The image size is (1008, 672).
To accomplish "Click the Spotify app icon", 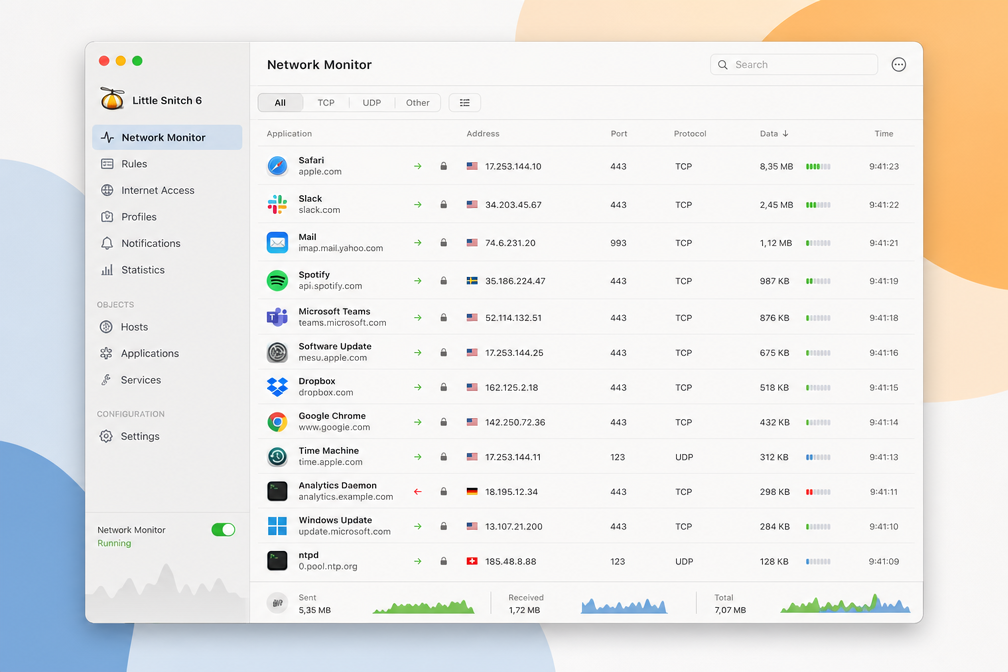I will [x=277, y=280].
